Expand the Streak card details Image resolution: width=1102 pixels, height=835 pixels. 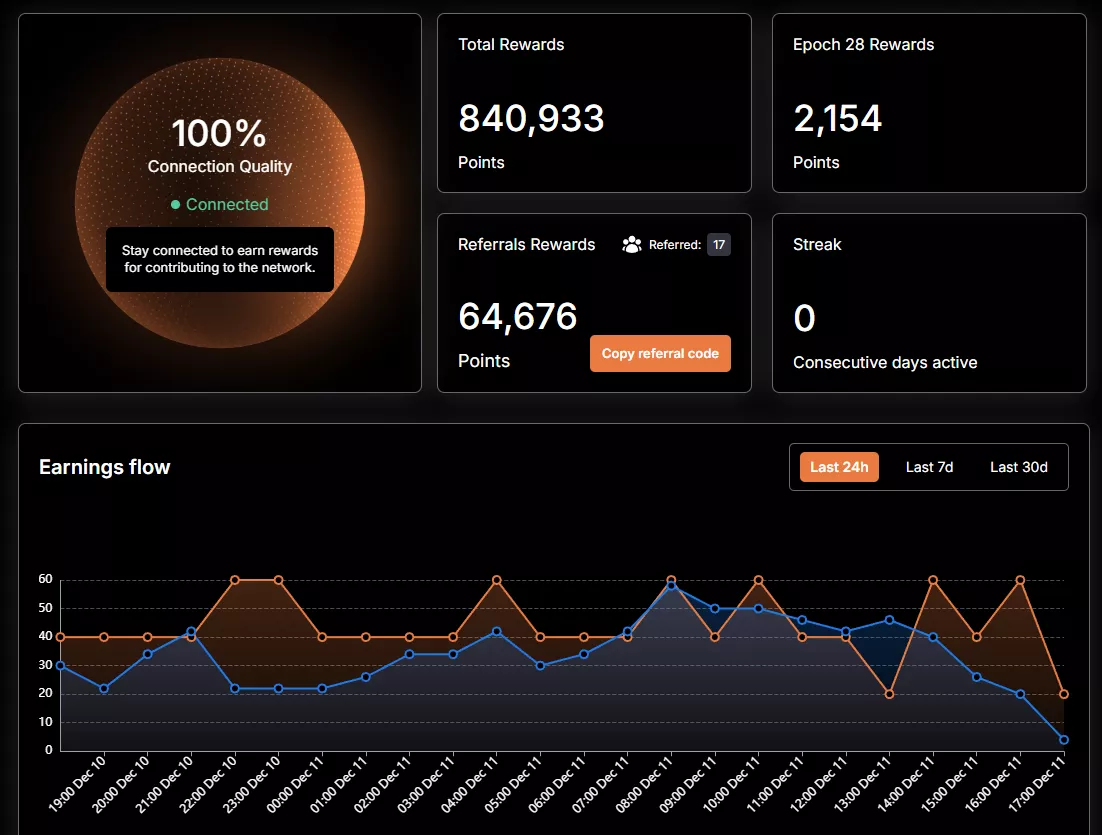pyautogui.click(x=928, y=302)
